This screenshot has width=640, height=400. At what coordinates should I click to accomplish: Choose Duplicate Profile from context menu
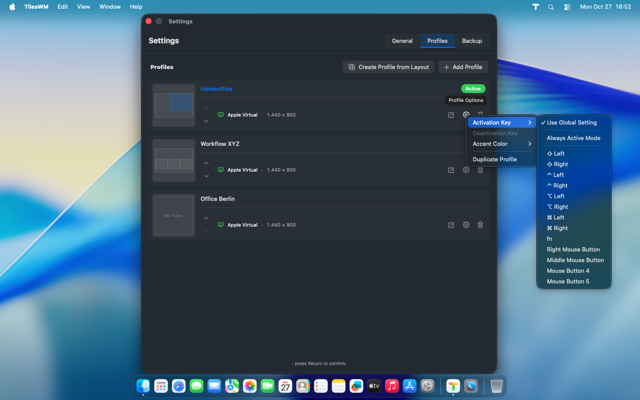point(501,159)
